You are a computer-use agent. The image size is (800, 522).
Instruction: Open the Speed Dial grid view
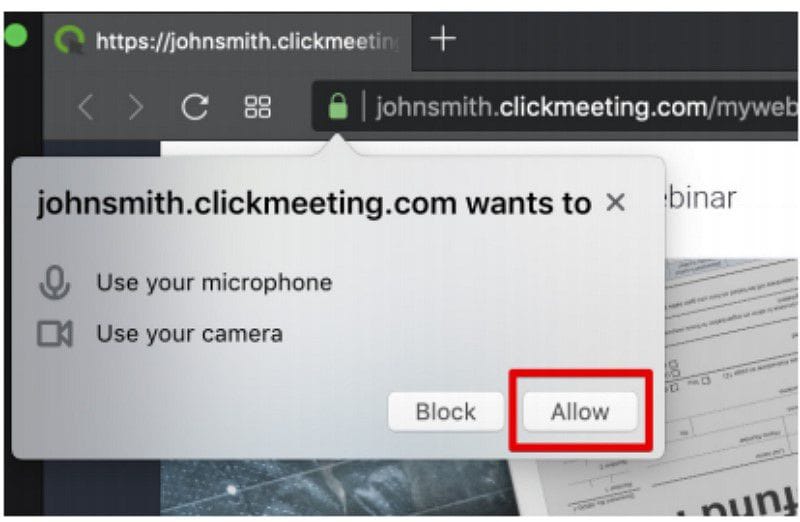click(x=258, y=107)
